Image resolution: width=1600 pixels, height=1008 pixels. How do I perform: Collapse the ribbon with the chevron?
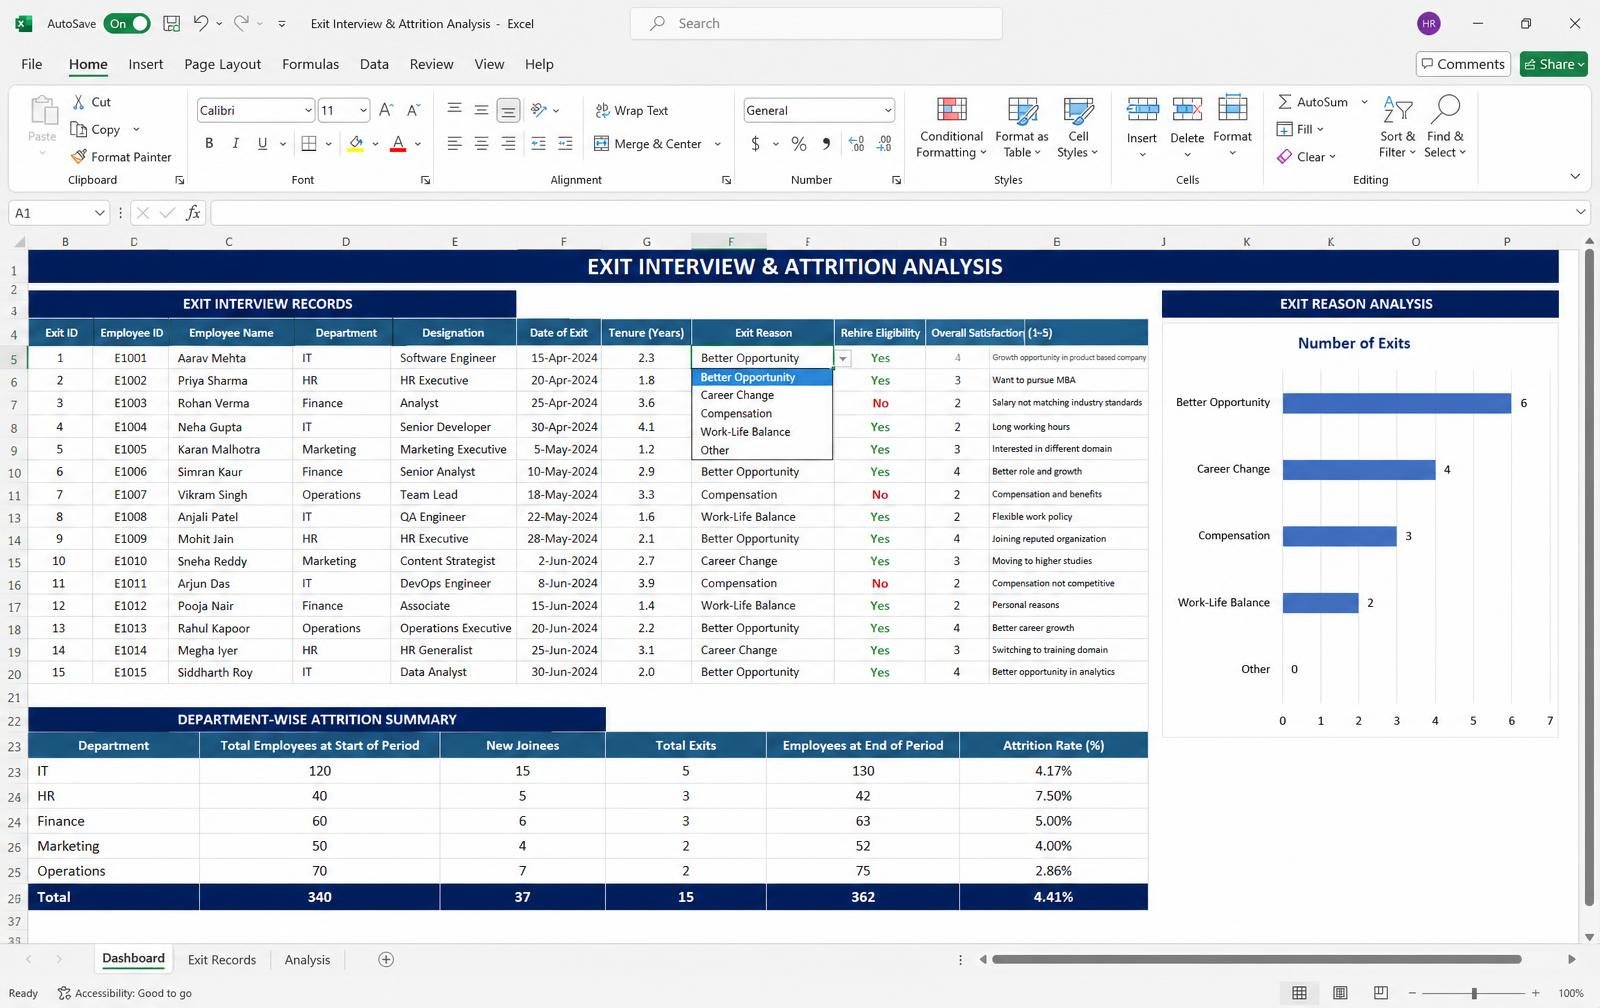click(x=1575, y=177)
